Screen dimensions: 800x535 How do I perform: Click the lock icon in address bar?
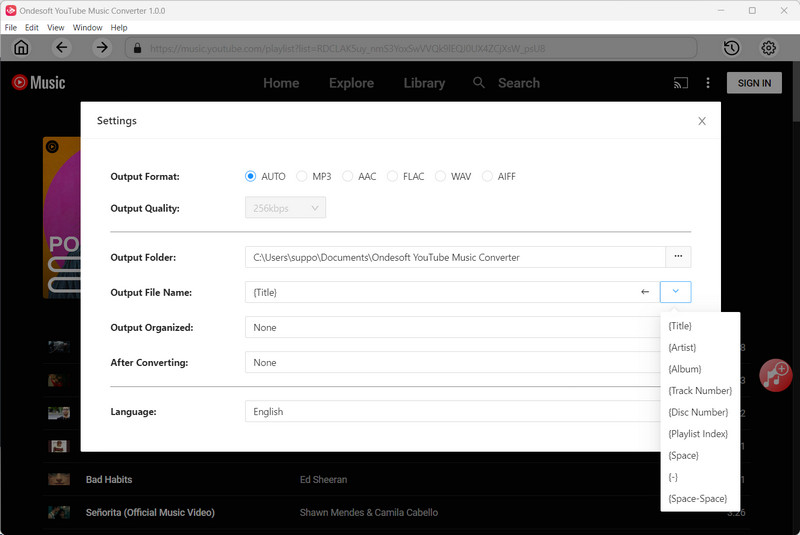(x=137, y=48)
